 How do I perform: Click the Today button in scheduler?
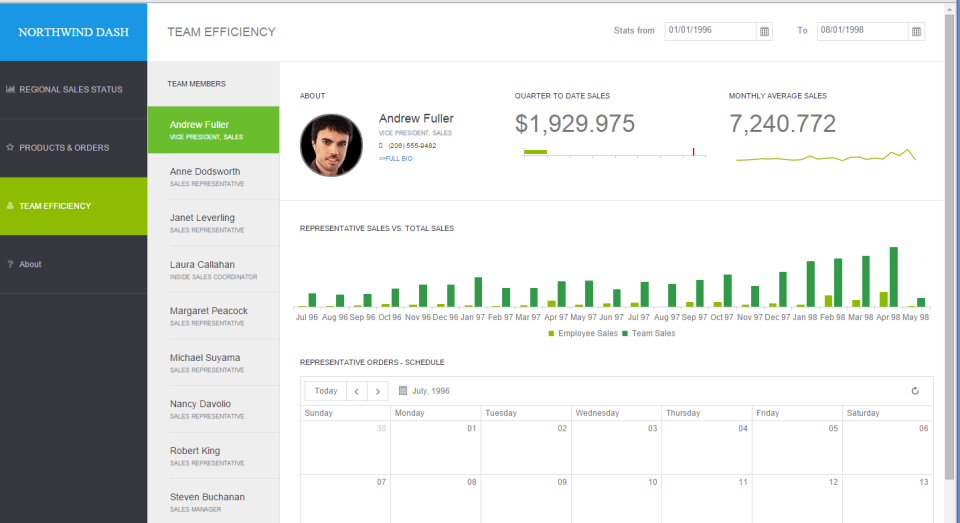point(326,391)
